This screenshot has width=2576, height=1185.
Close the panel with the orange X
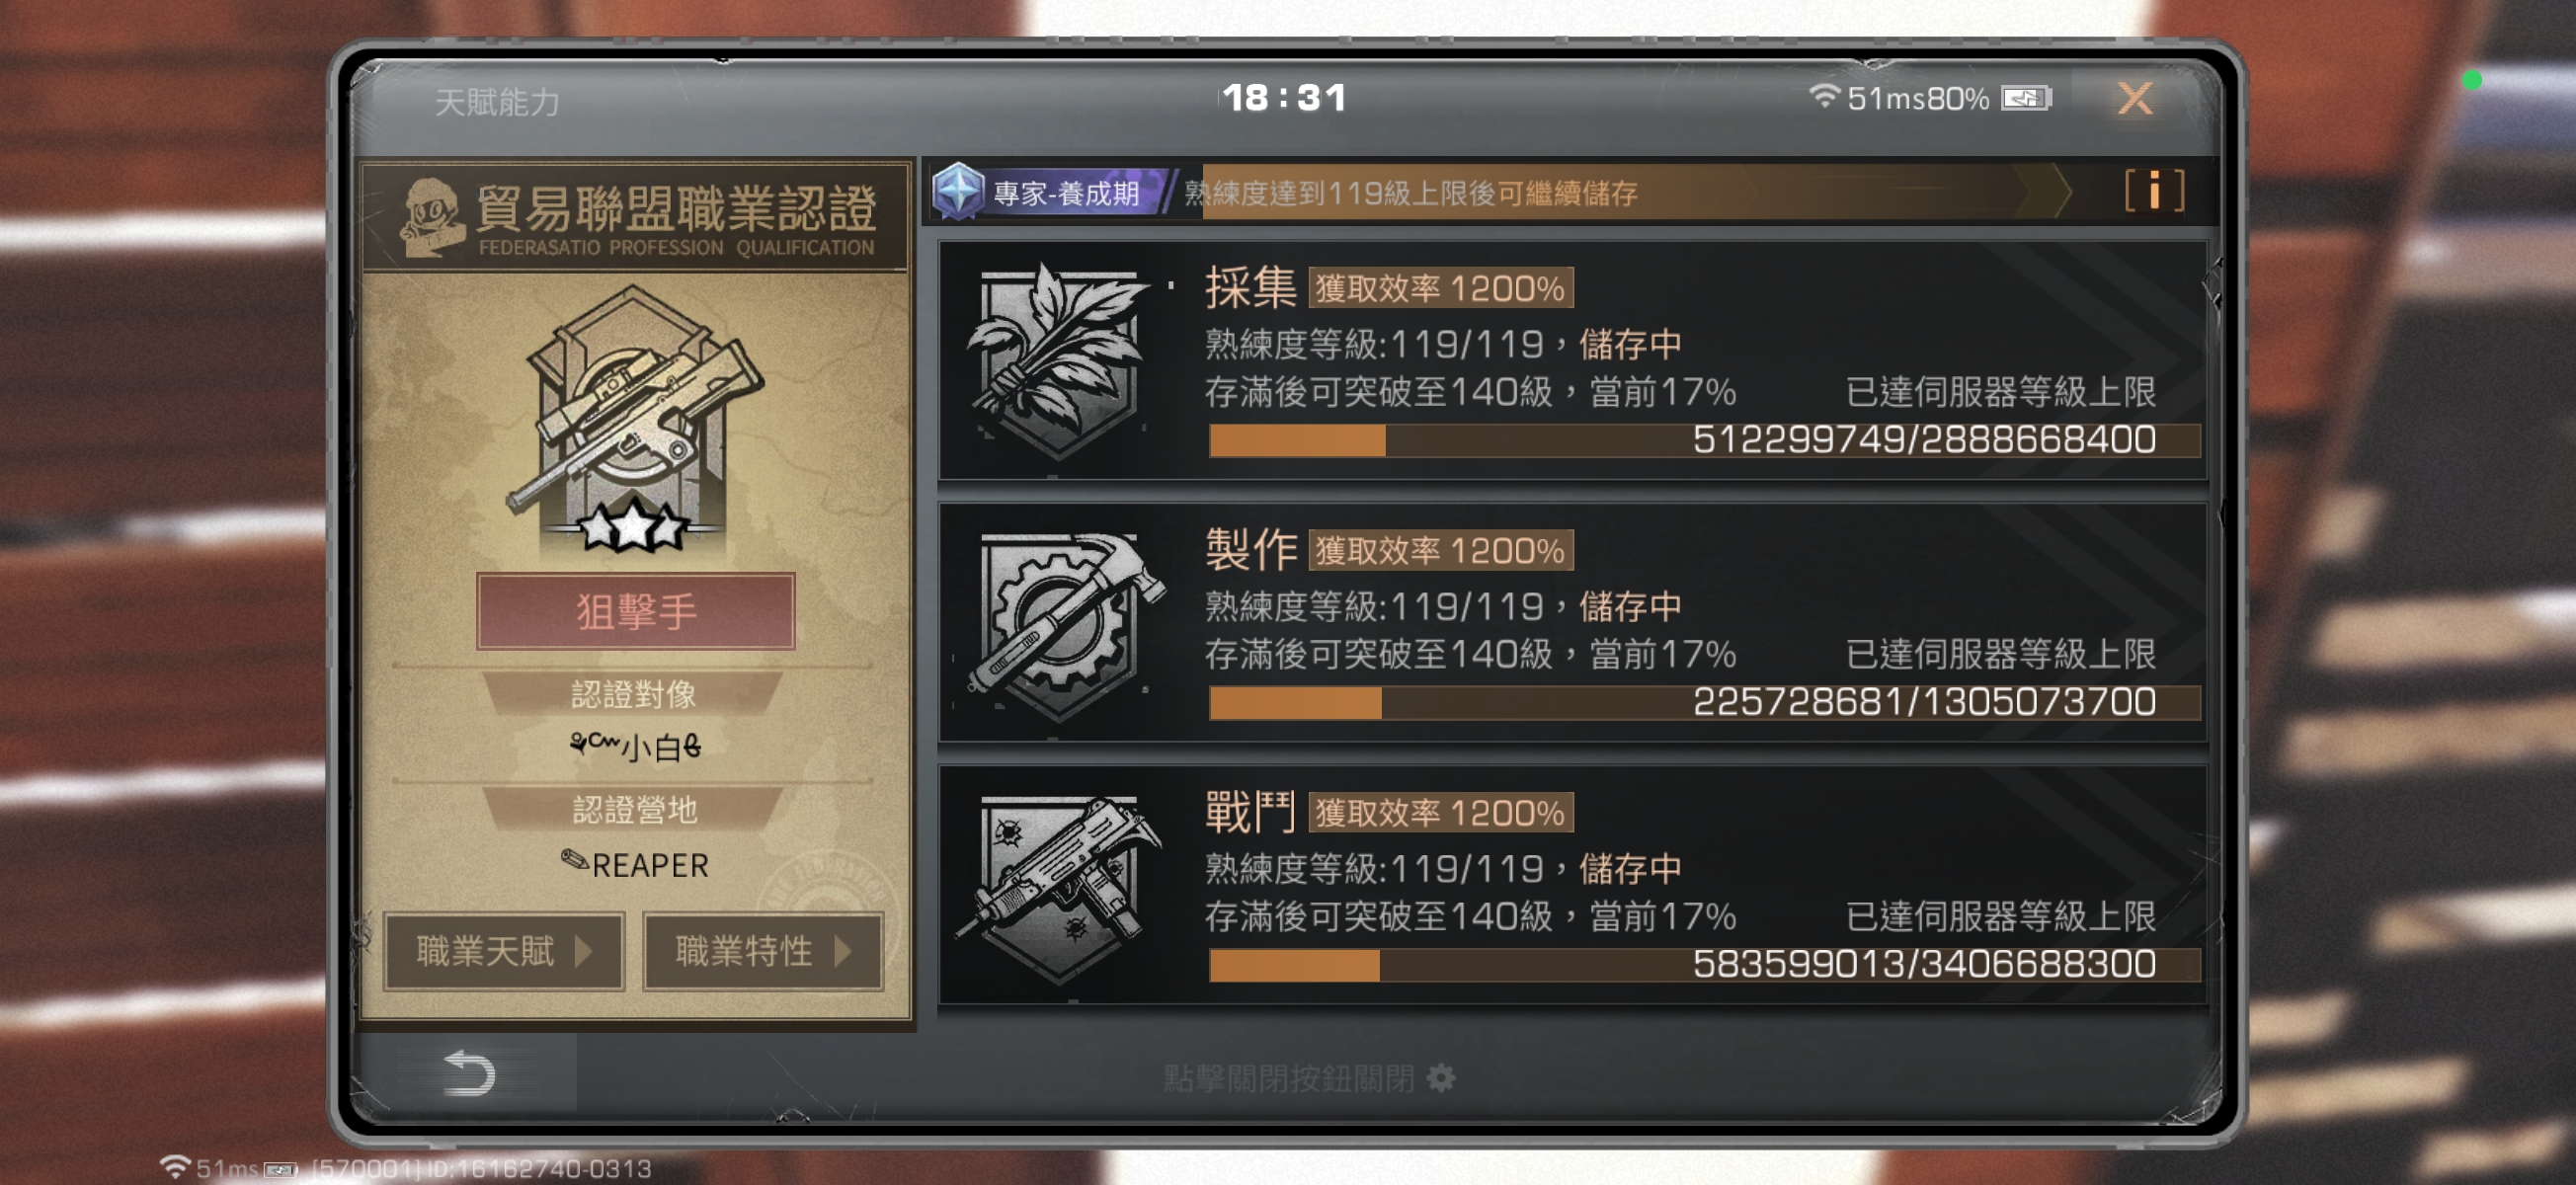tap(2134, 98)
